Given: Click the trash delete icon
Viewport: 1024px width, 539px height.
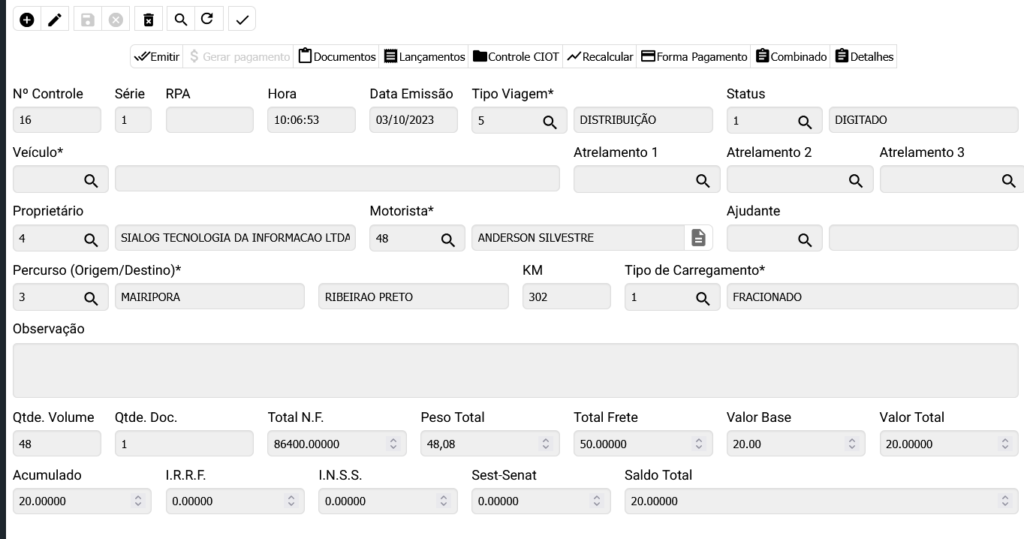Looking at the screenshot, I should 148,19.
